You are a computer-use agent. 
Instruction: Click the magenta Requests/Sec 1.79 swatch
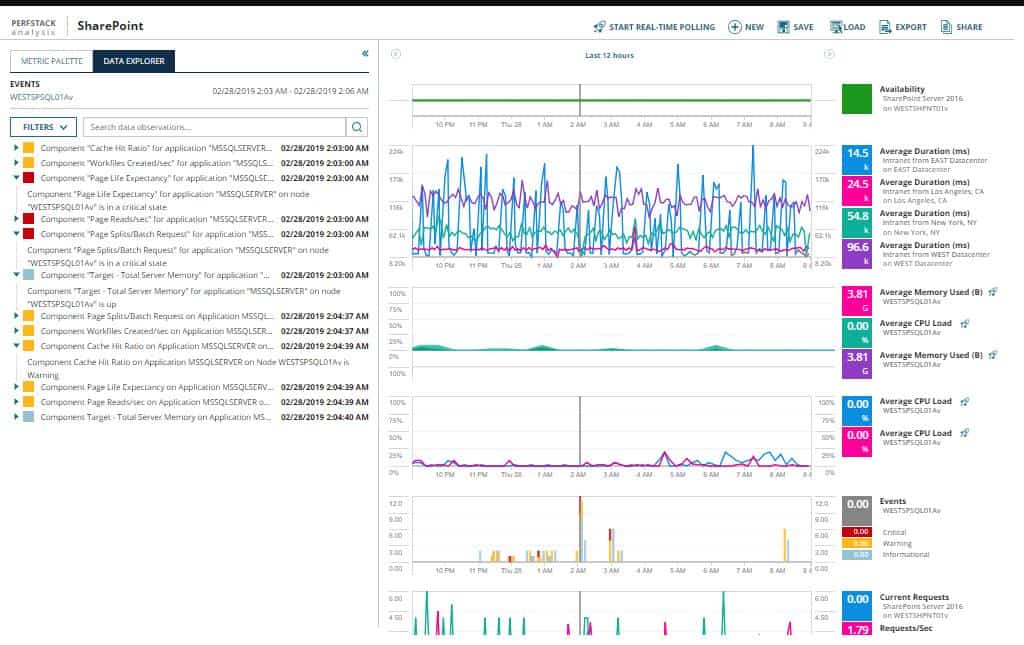(856, 629)
